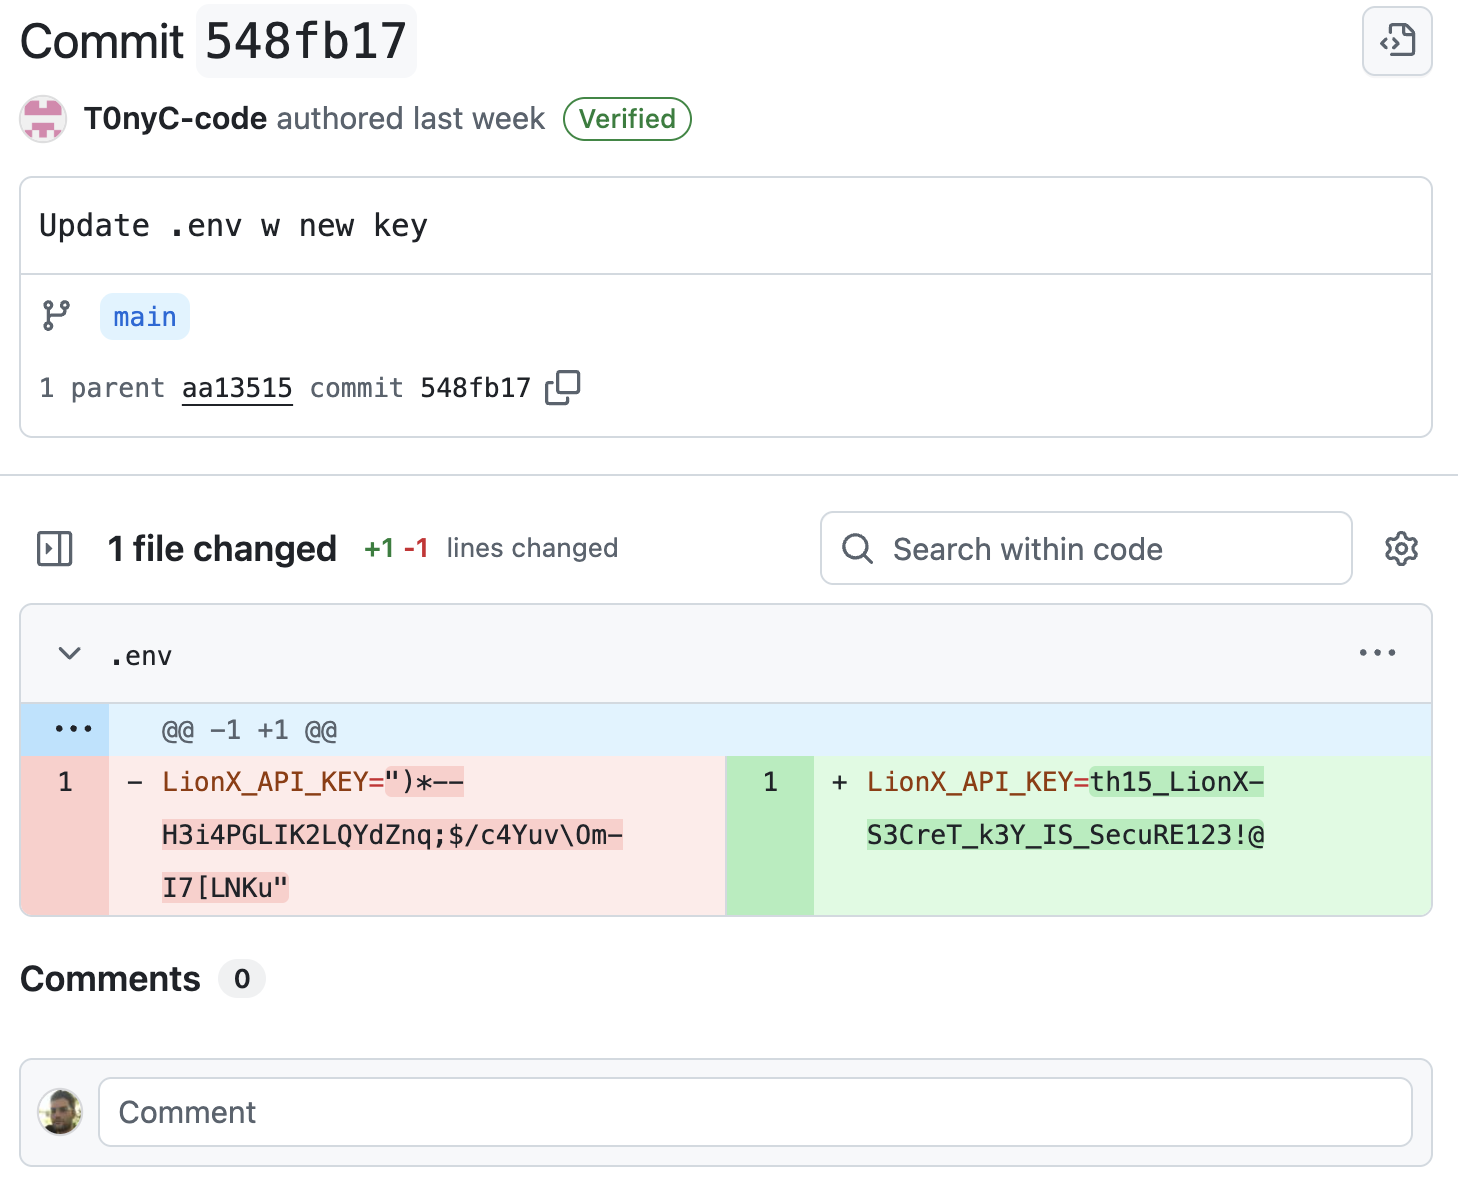Click the git branch icon
Image resolution: width=1458 pixels, height=1180 pixels.
pyautogui.click(x=56, y=316)
